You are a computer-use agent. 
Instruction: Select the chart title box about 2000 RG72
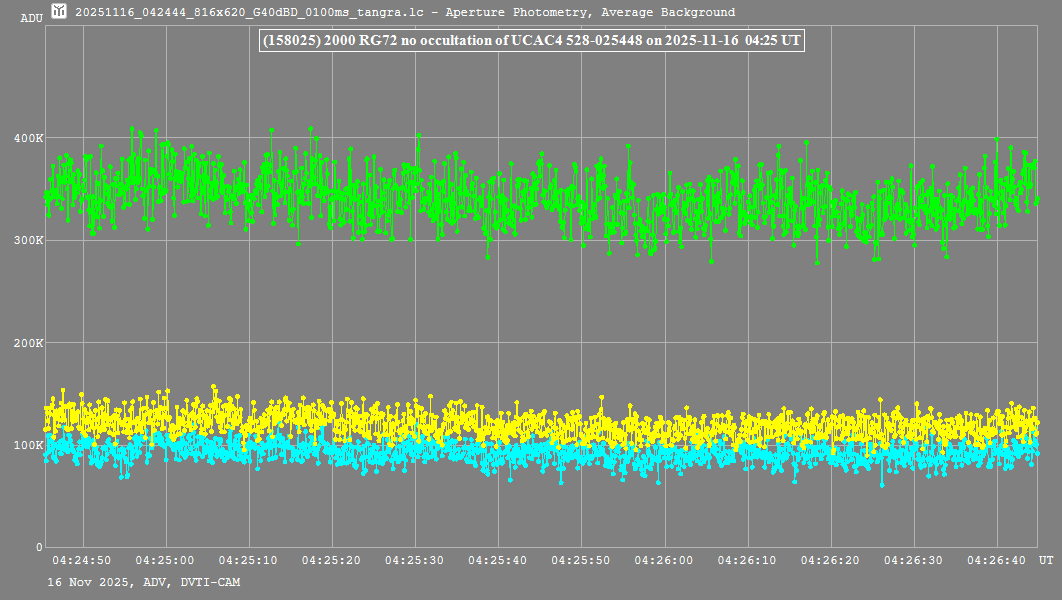(531, 41)
